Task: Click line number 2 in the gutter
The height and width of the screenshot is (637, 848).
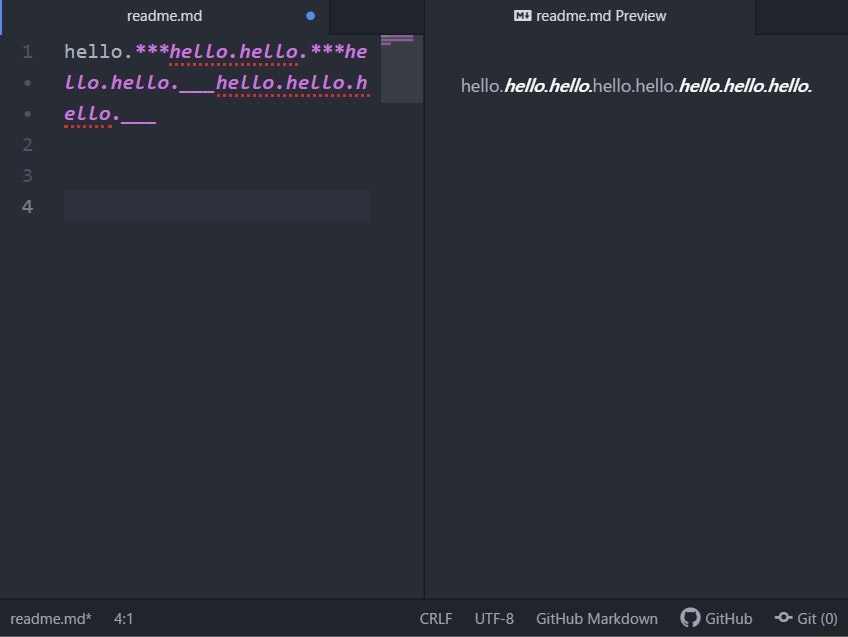Action: [x=28, y=145]
